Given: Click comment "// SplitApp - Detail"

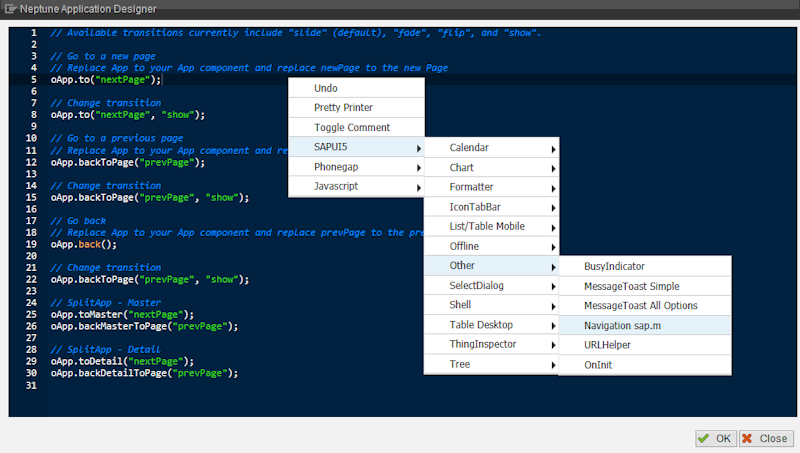Looking at the screenshot, I should click(106, 349).
